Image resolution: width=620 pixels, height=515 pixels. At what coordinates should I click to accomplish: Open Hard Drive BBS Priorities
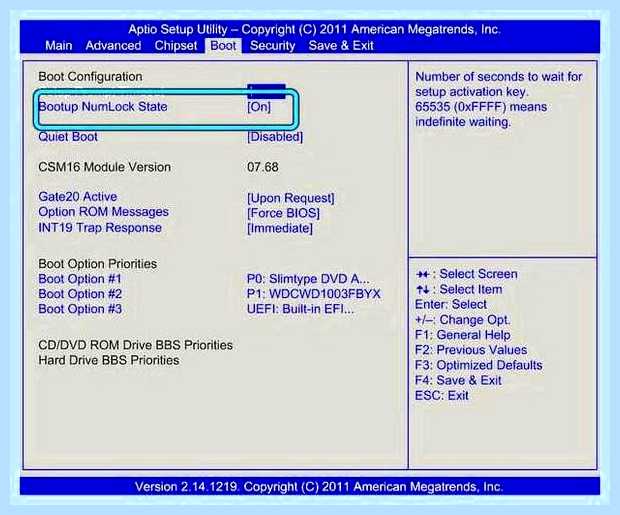[108, 360]
